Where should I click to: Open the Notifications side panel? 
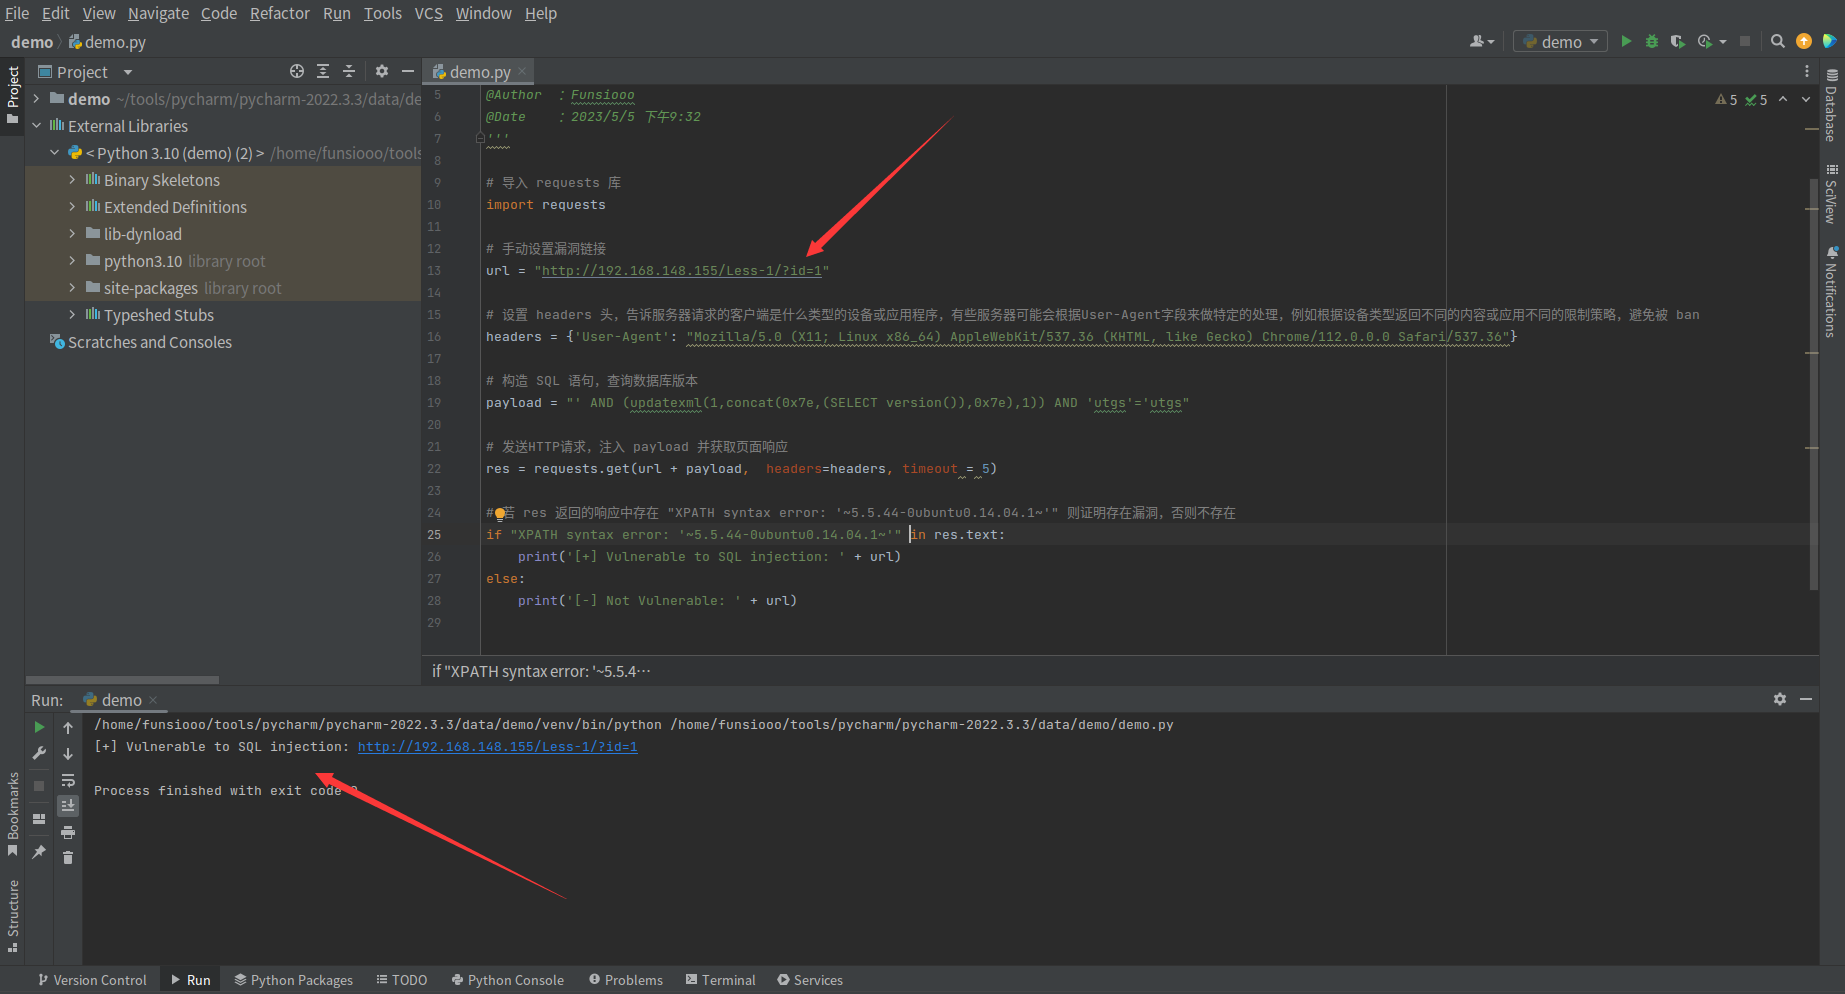click(1831, 291)
